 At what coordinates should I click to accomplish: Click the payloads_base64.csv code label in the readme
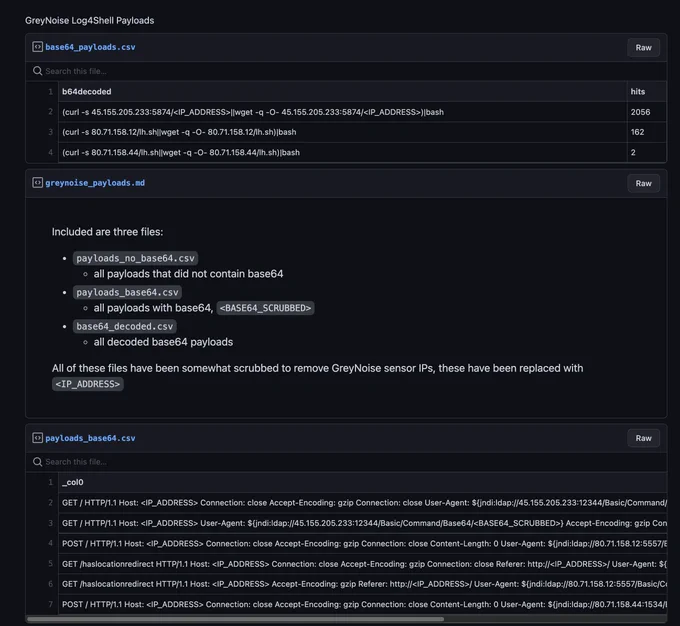click(x=127, y=292)
